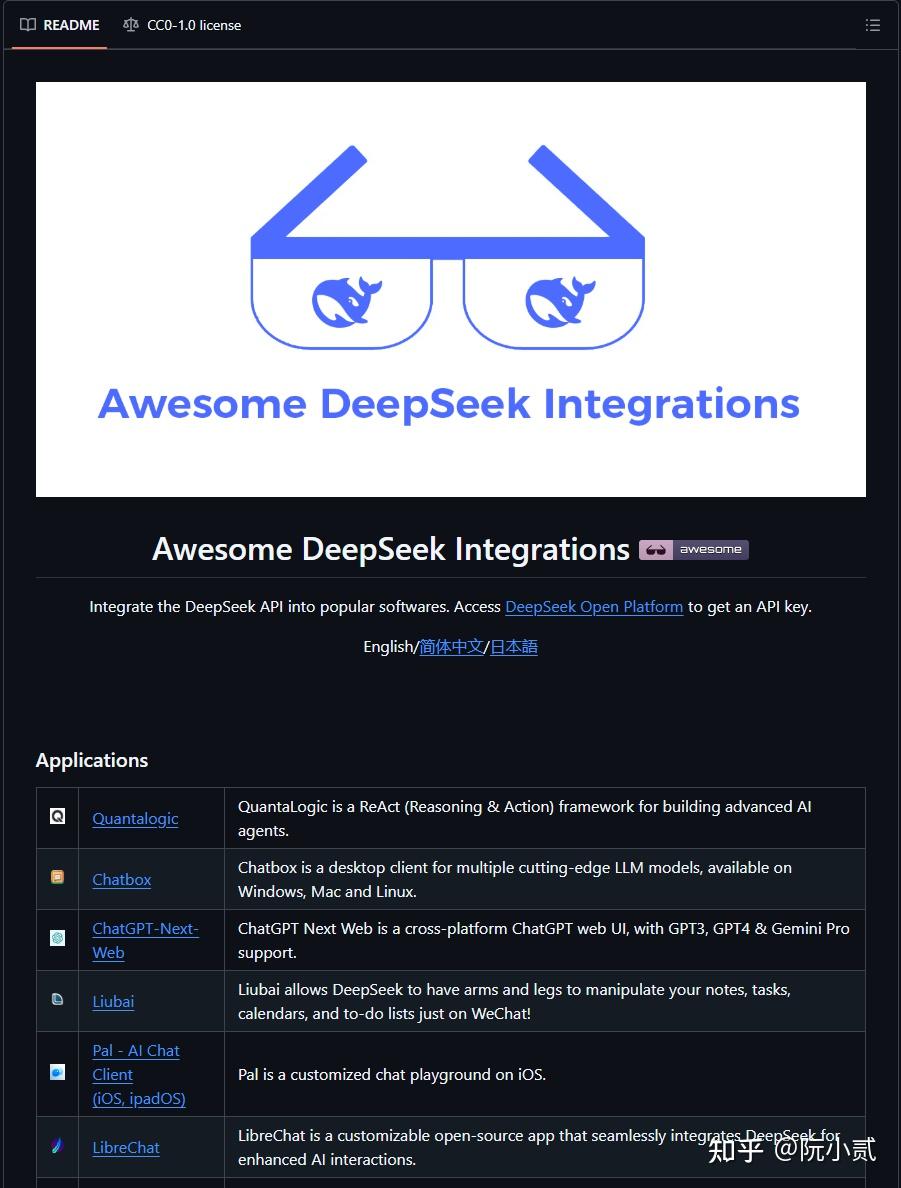Click the Pal AI Chat Client icon
This screenshot has height=1188, width=901.
[x=57, y=1073]
